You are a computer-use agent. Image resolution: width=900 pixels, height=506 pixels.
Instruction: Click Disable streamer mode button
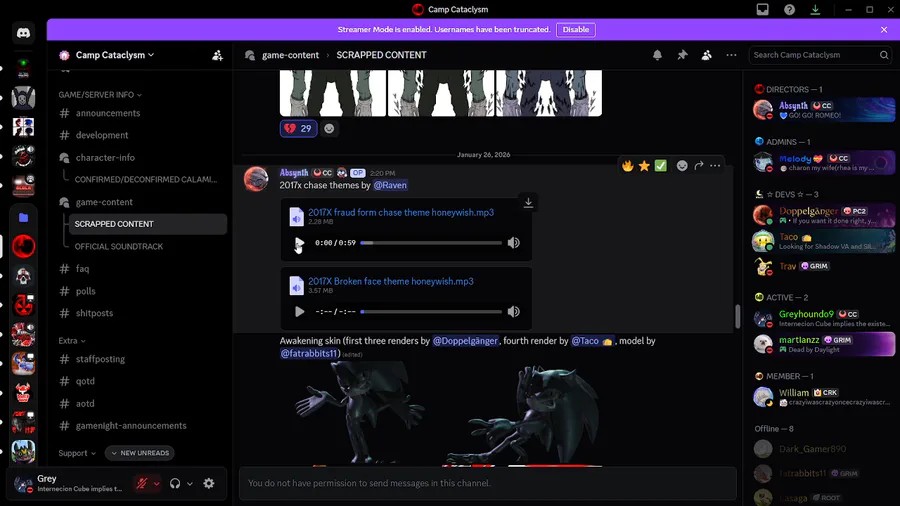[576, 30]
